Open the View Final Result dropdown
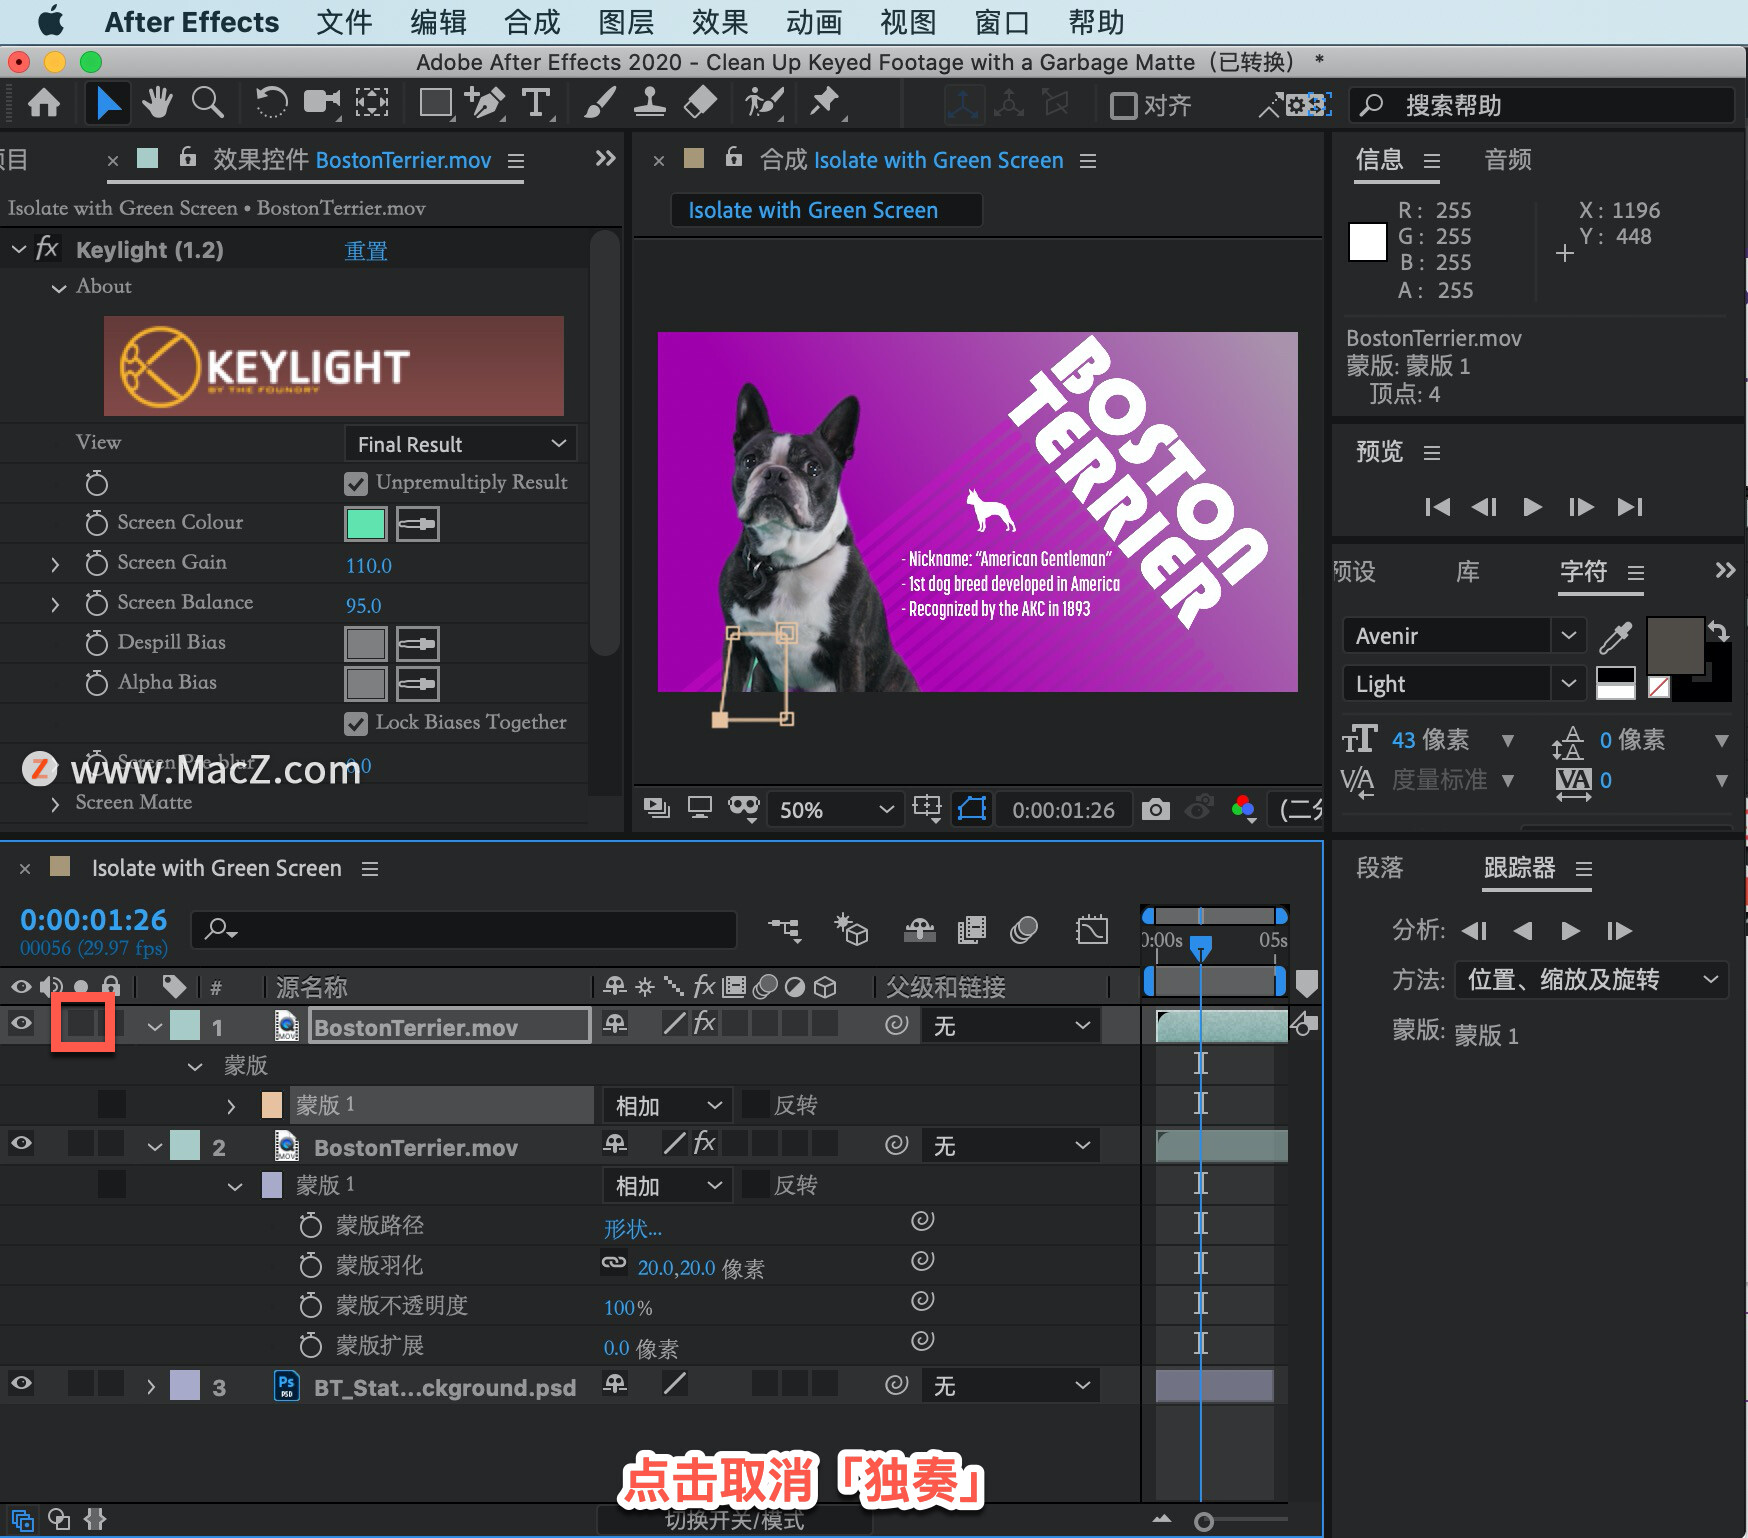This screenshot has width=1748, height=1538. [x=461, y=444]
